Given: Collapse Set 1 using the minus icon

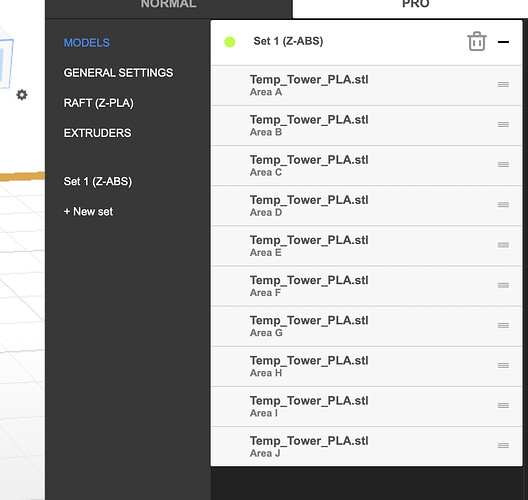Looking at the screenshot, I should 503,42.
